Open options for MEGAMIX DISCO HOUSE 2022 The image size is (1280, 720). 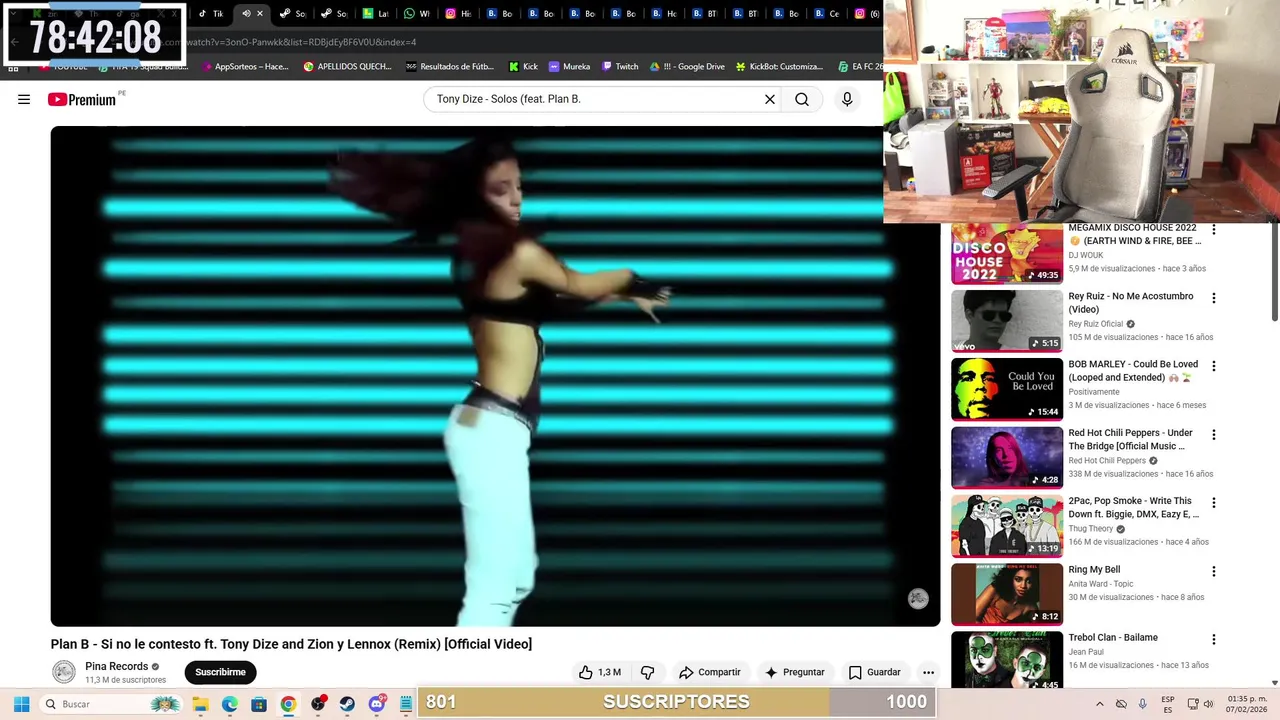(x=1214, y=229)
